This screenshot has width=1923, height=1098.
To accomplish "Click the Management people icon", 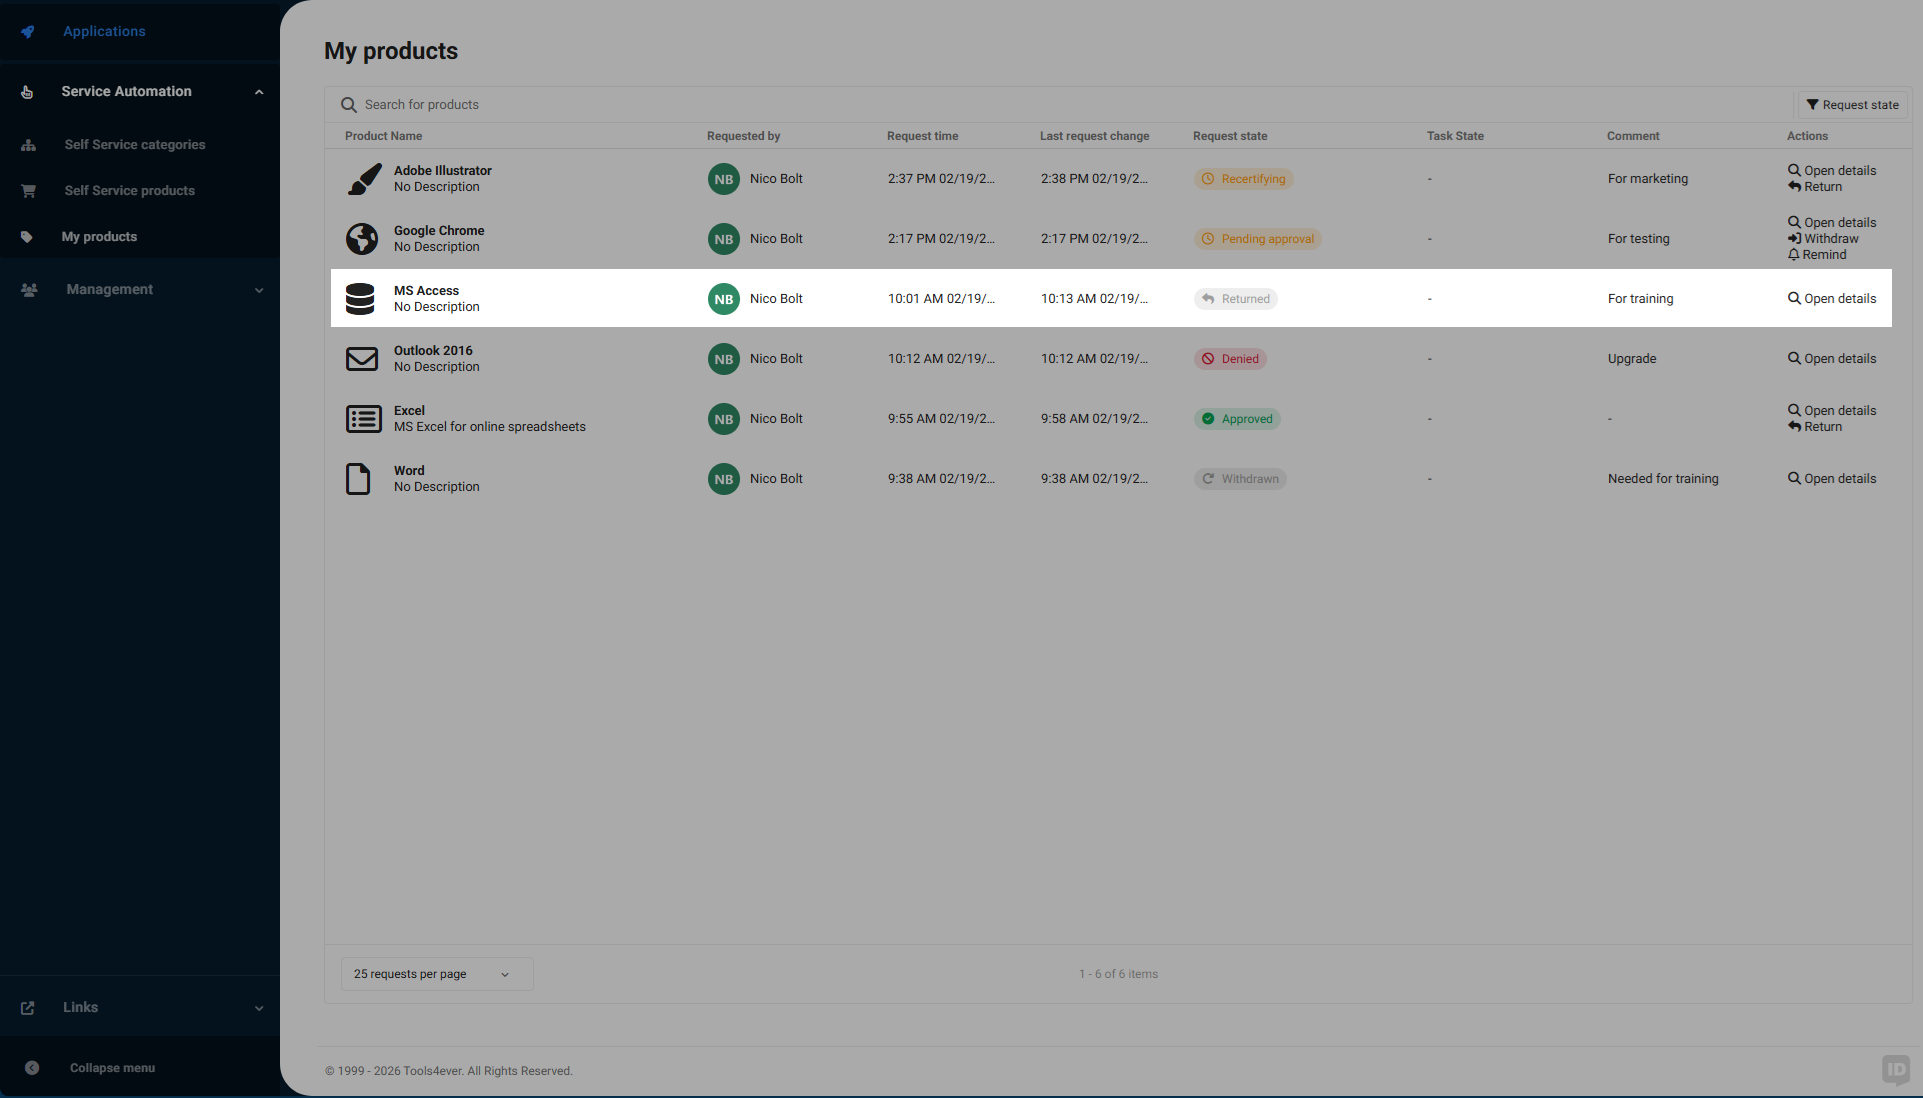I will [28, 289].
